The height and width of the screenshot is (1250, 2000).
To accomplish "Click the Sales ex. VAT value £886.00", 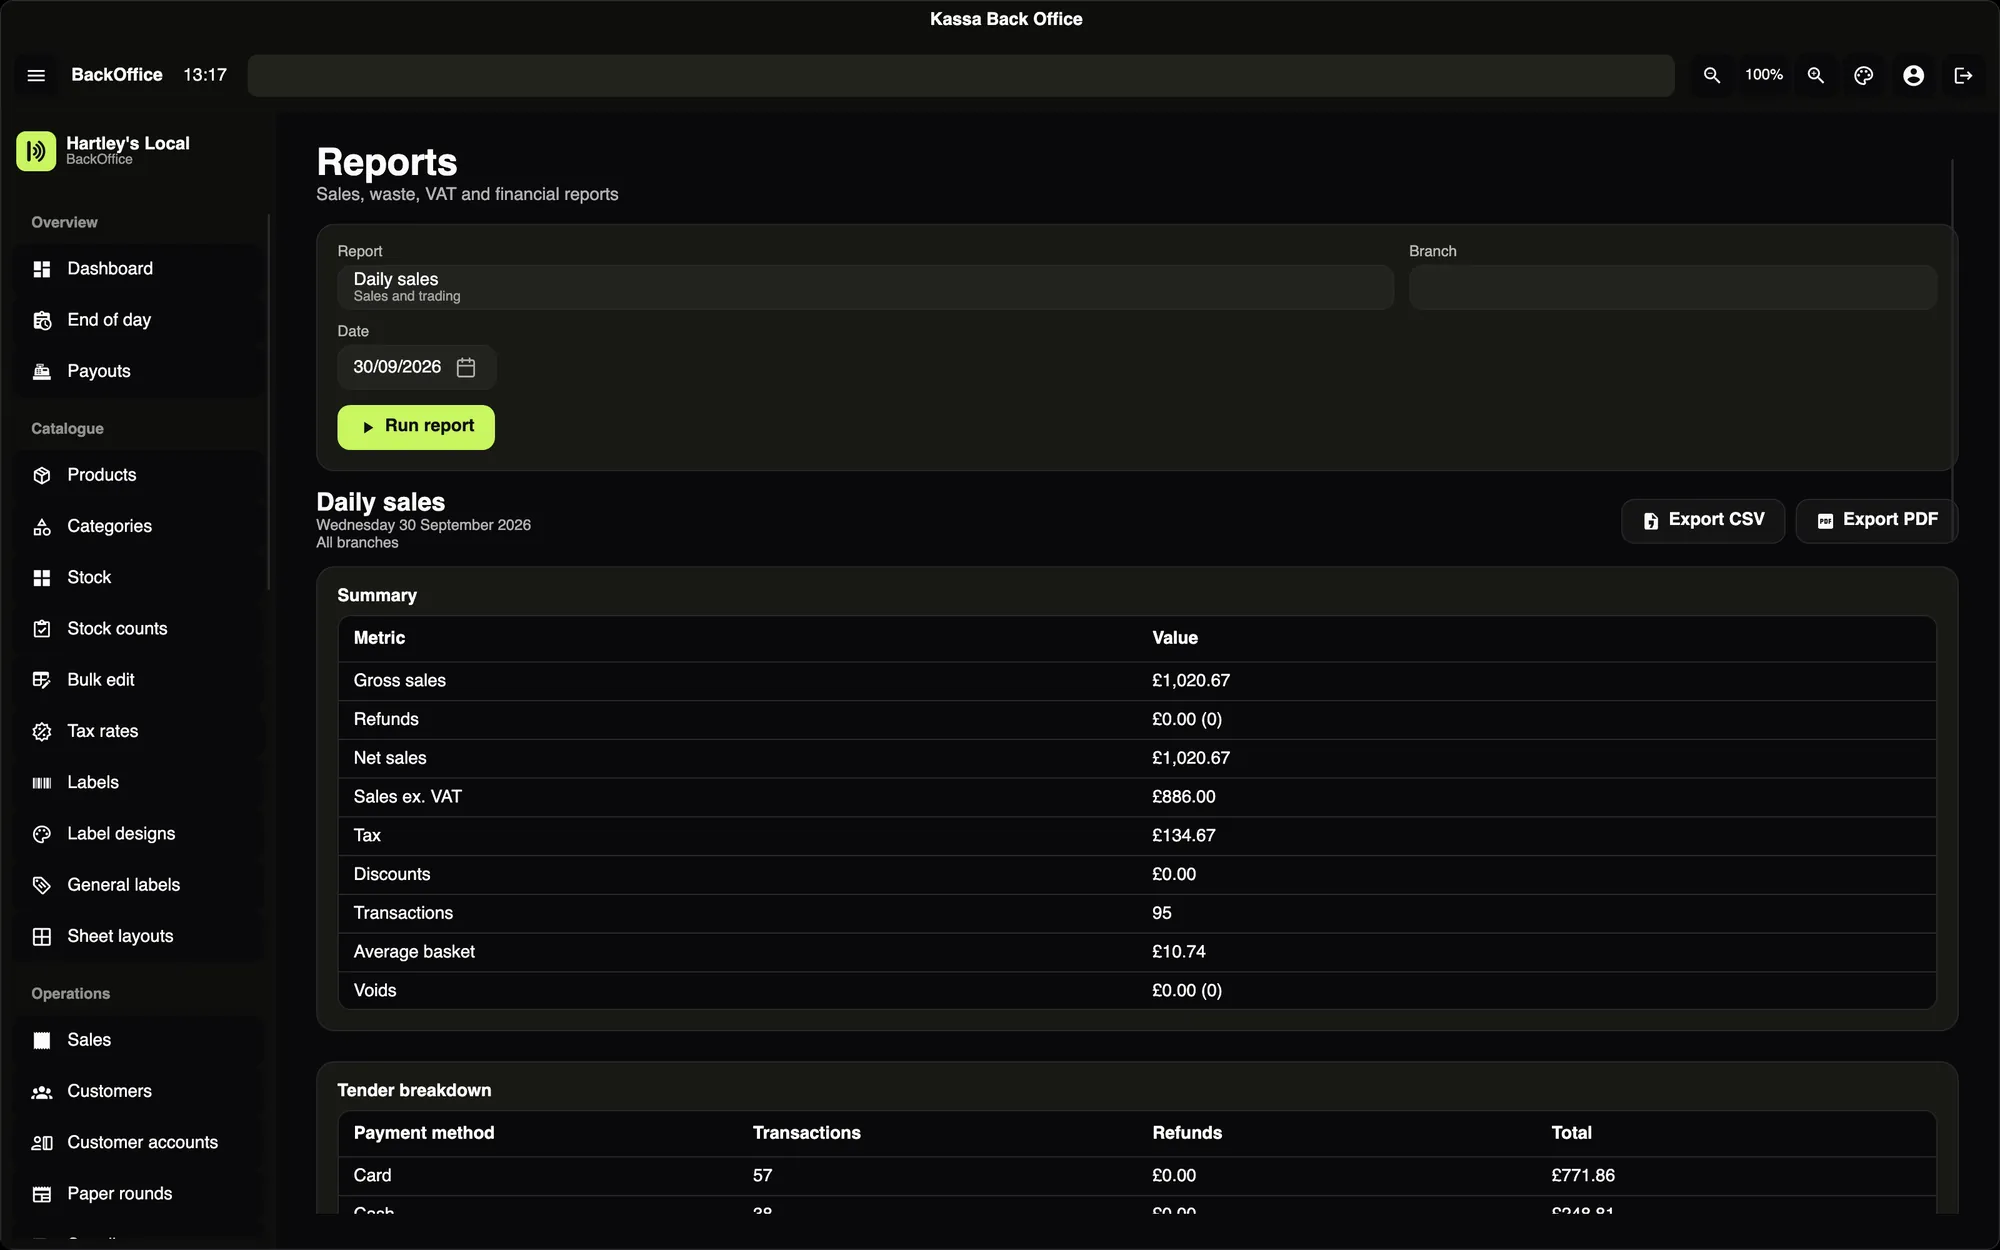I will pos(1184,797).
